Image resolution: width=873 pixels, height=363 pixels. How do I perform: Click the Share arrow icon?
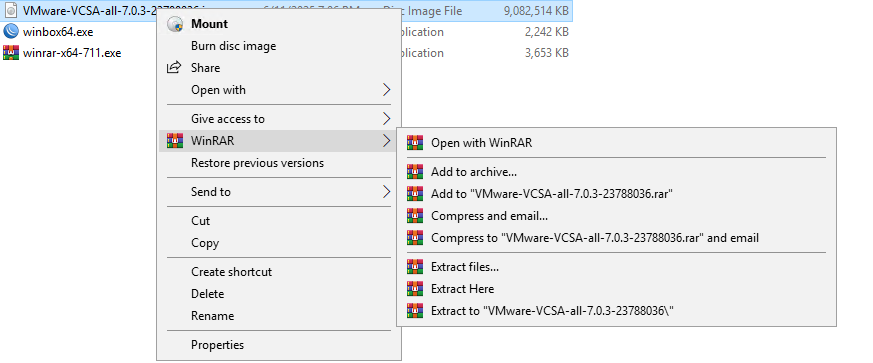coord(174,67)
